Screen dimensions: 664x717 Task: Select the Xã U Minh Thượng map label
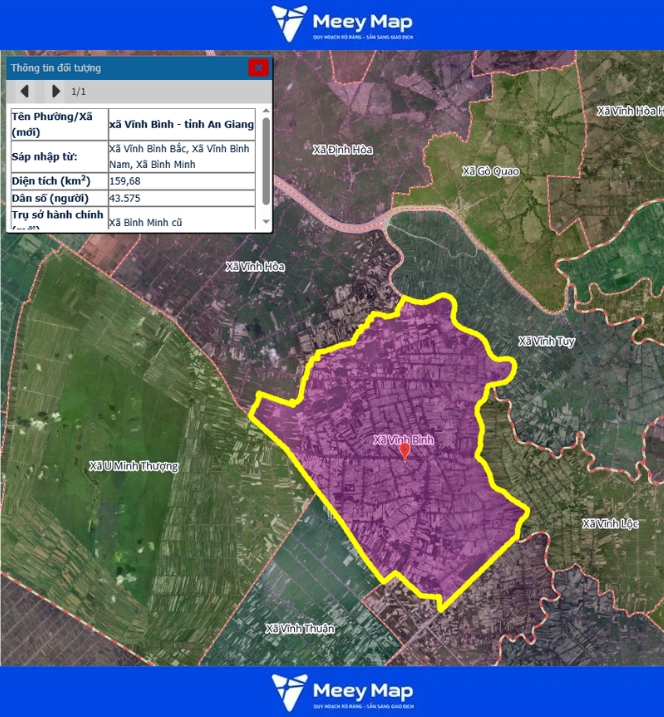tap(133, 466)
